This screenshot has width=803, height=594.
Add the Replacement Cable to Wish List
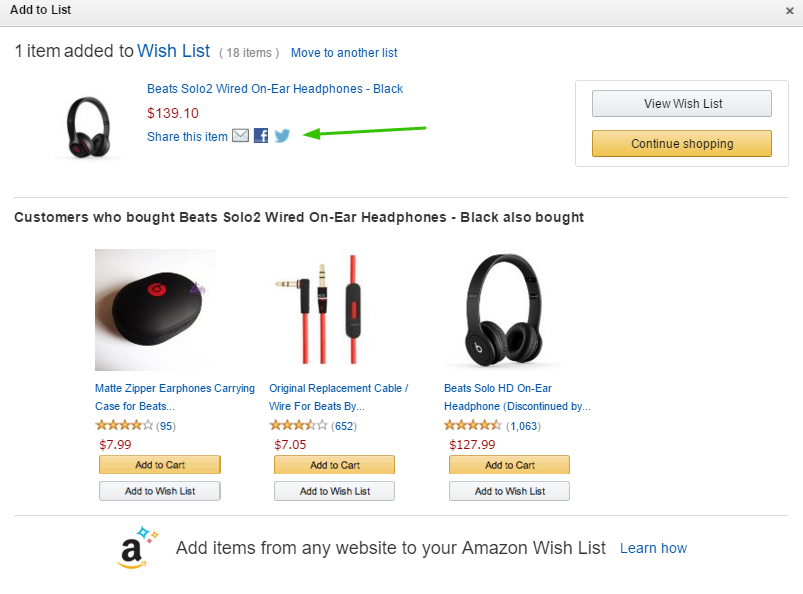334,491
